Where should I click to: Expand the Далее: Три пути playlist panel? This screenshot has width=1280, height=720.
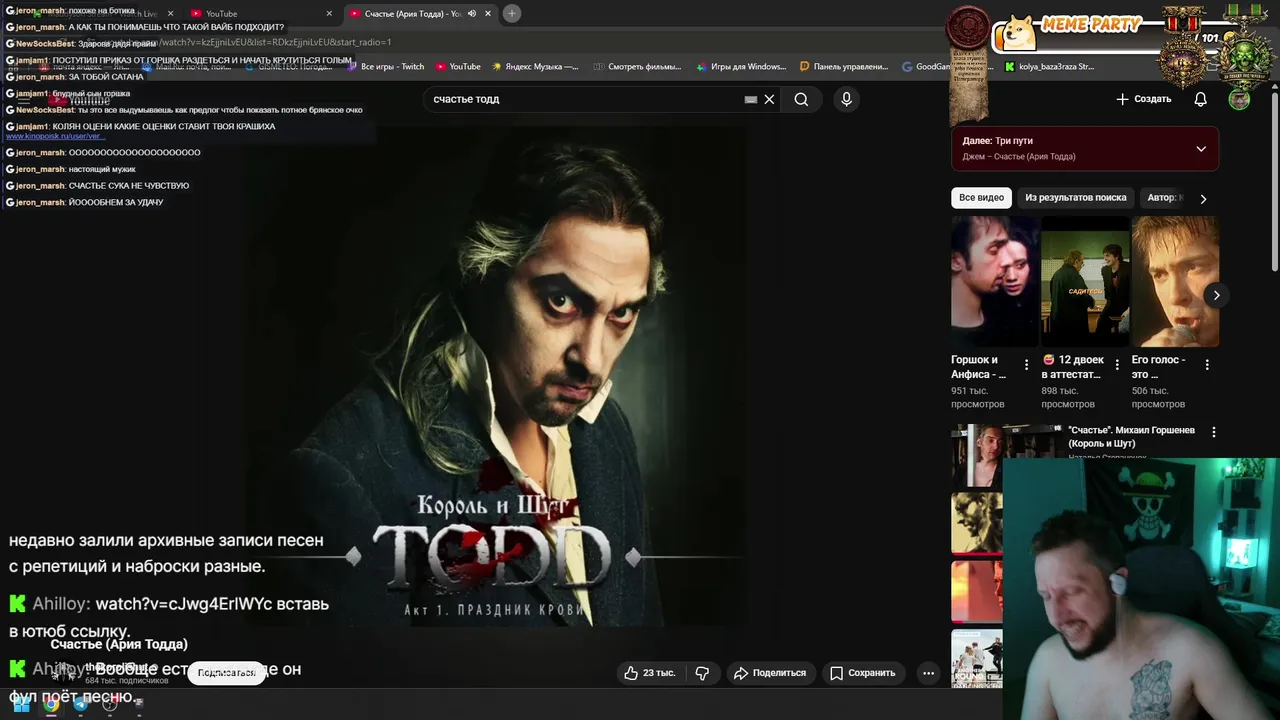(x=1201, y=149)
